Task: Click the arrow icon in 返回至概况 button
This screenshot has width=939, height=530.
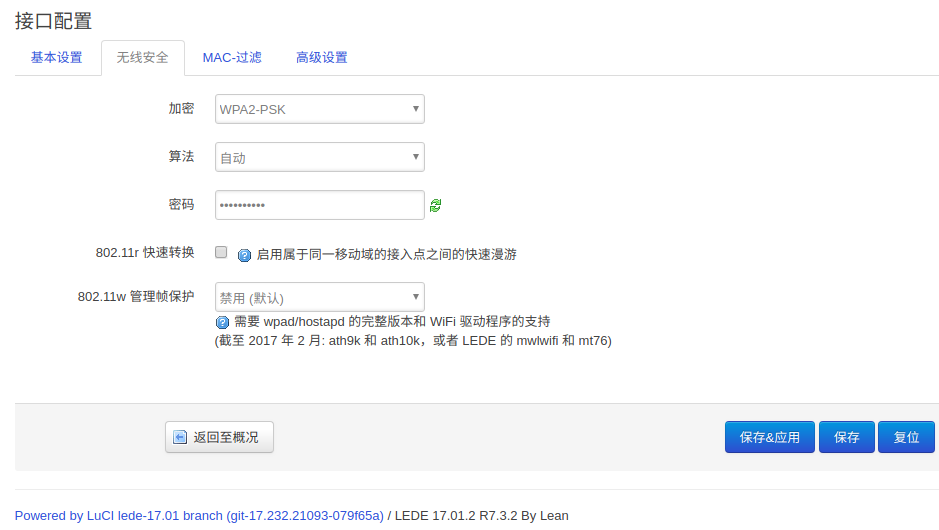Action: 180,437
